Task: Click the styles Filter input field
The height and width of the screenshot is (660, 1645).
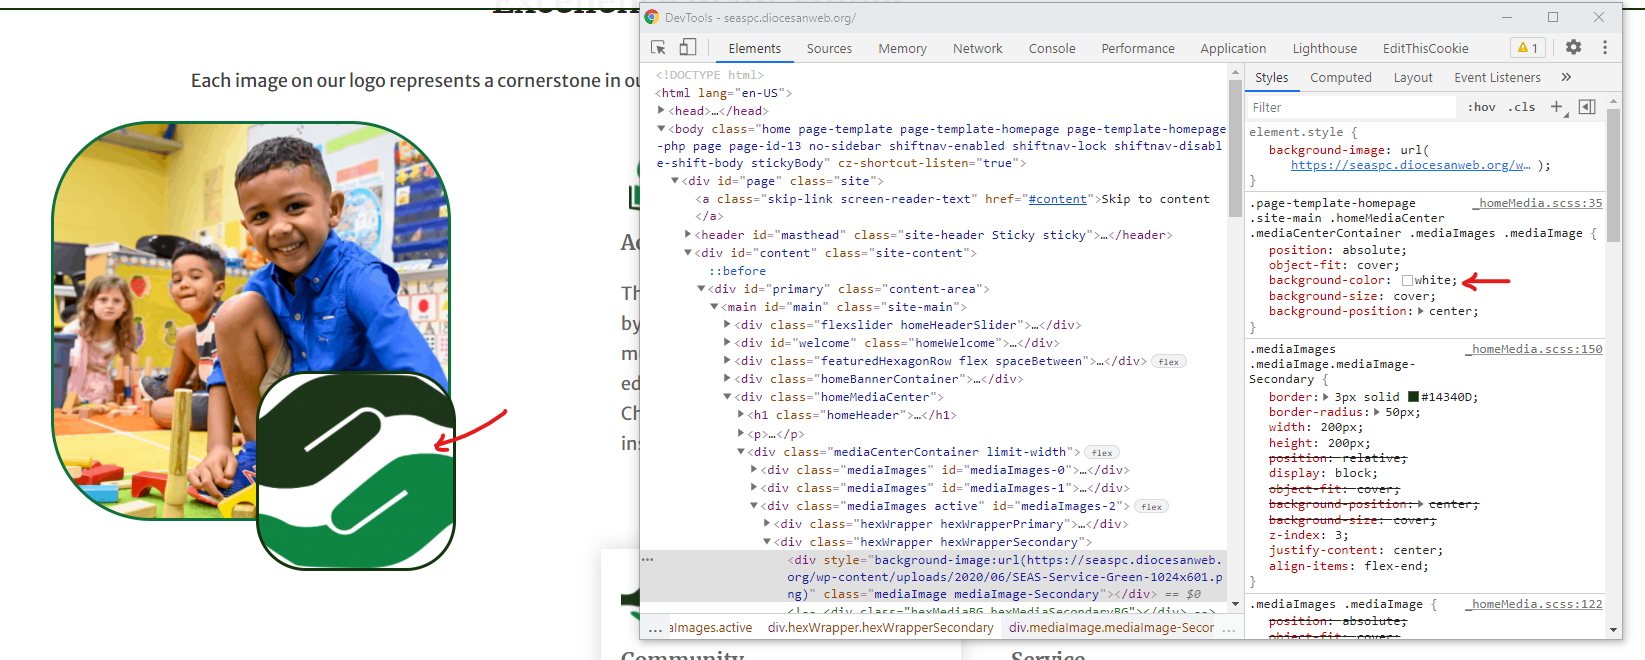Action: coord(1350,107)
